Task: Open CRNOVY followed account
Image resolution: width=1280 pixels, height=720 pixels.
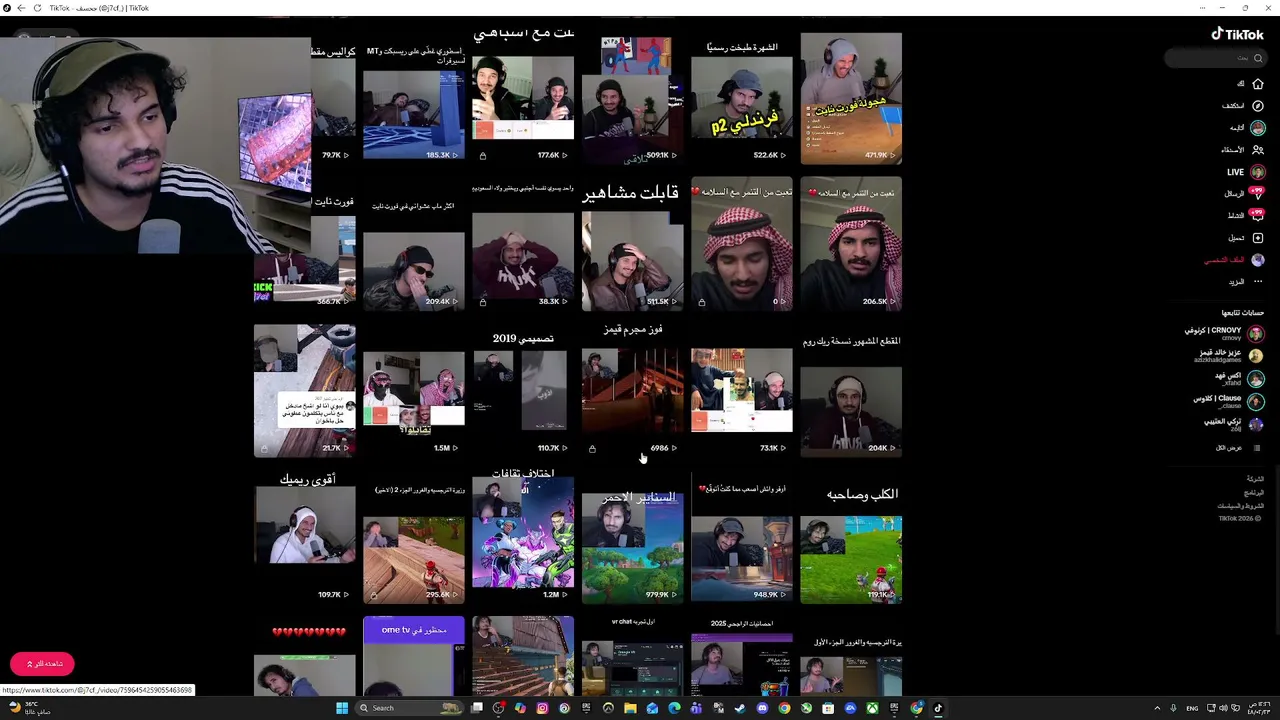Action: (1225, 333)
